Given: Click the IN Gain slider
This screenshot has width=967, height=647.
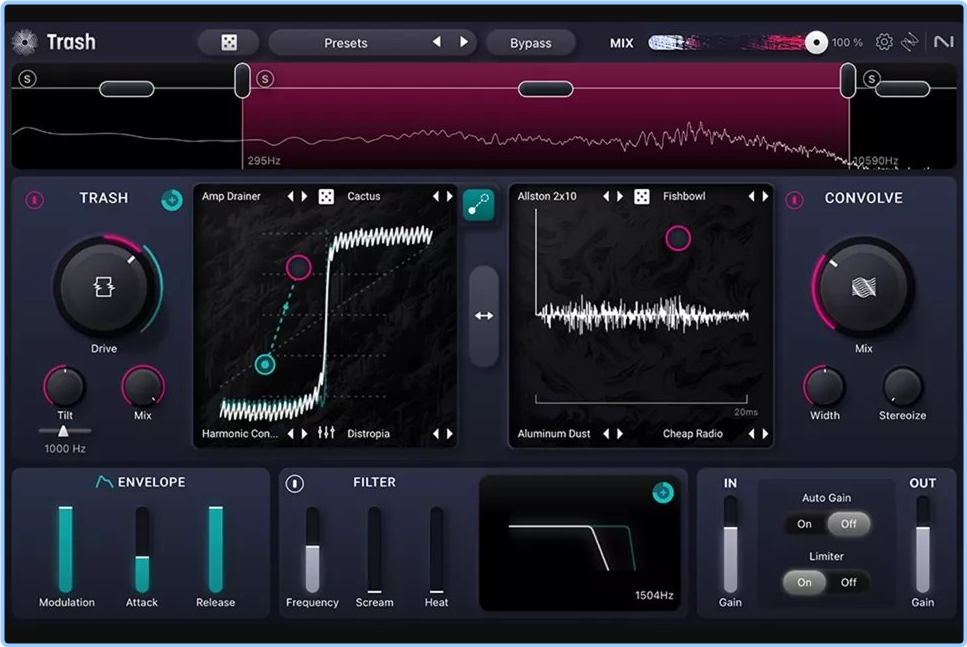Looking at the screenshot, I should click(x=730, y=544).
